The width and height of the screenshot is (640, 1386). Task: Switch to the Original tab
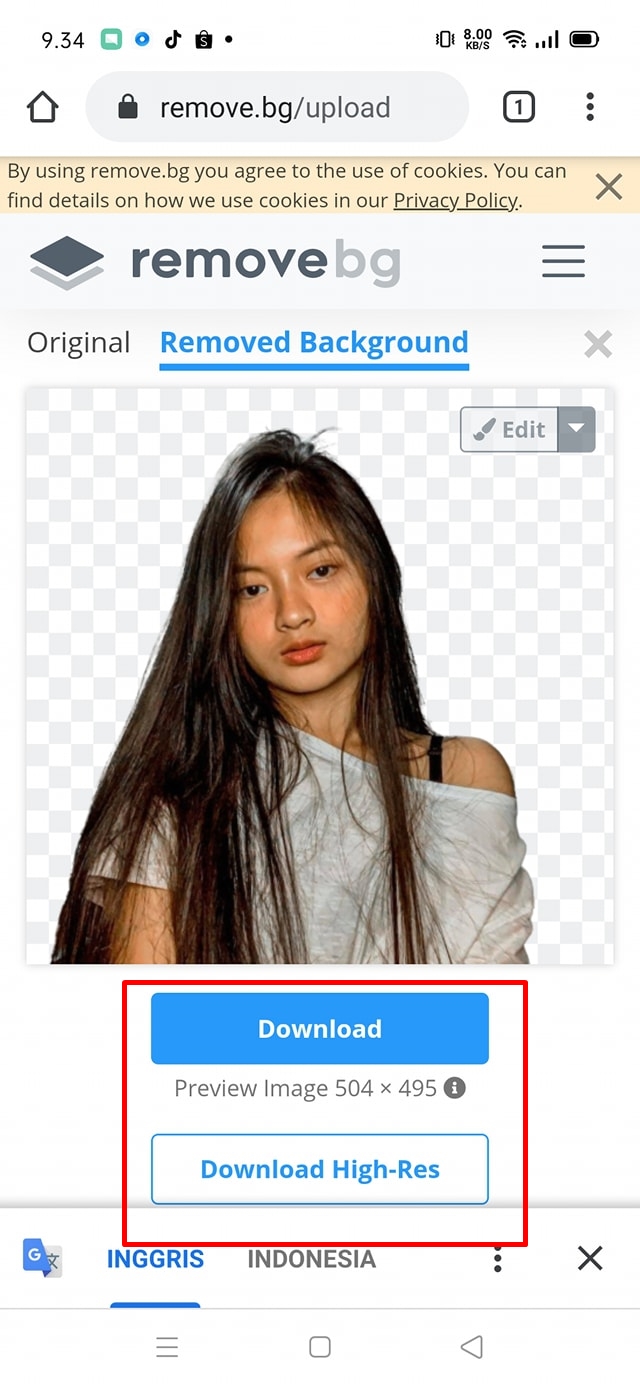click(x=79, y=343)
